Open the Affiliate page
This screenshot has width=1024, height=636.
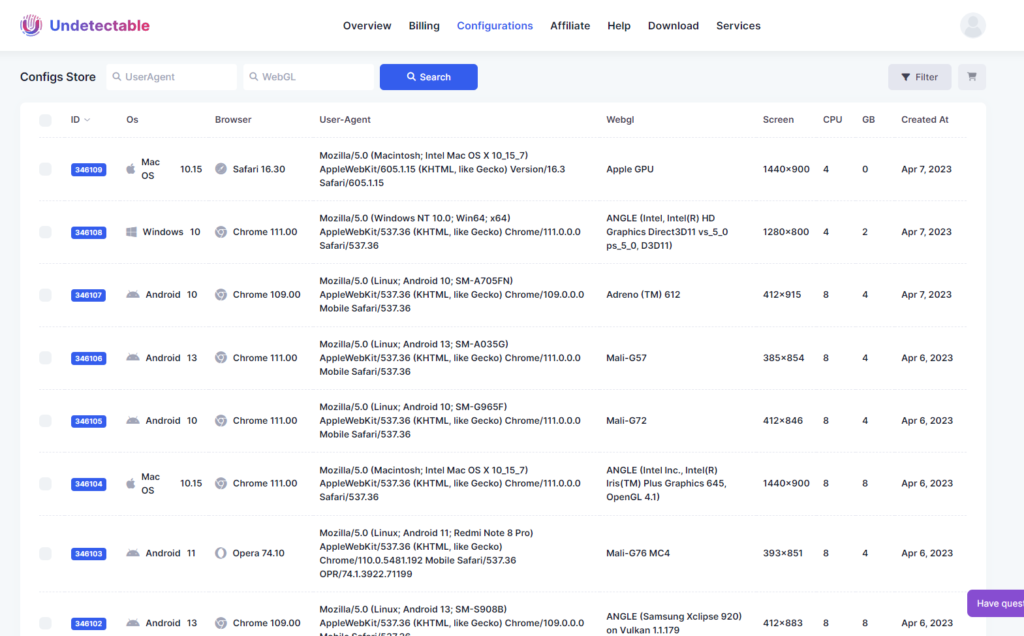coord(569,25)
